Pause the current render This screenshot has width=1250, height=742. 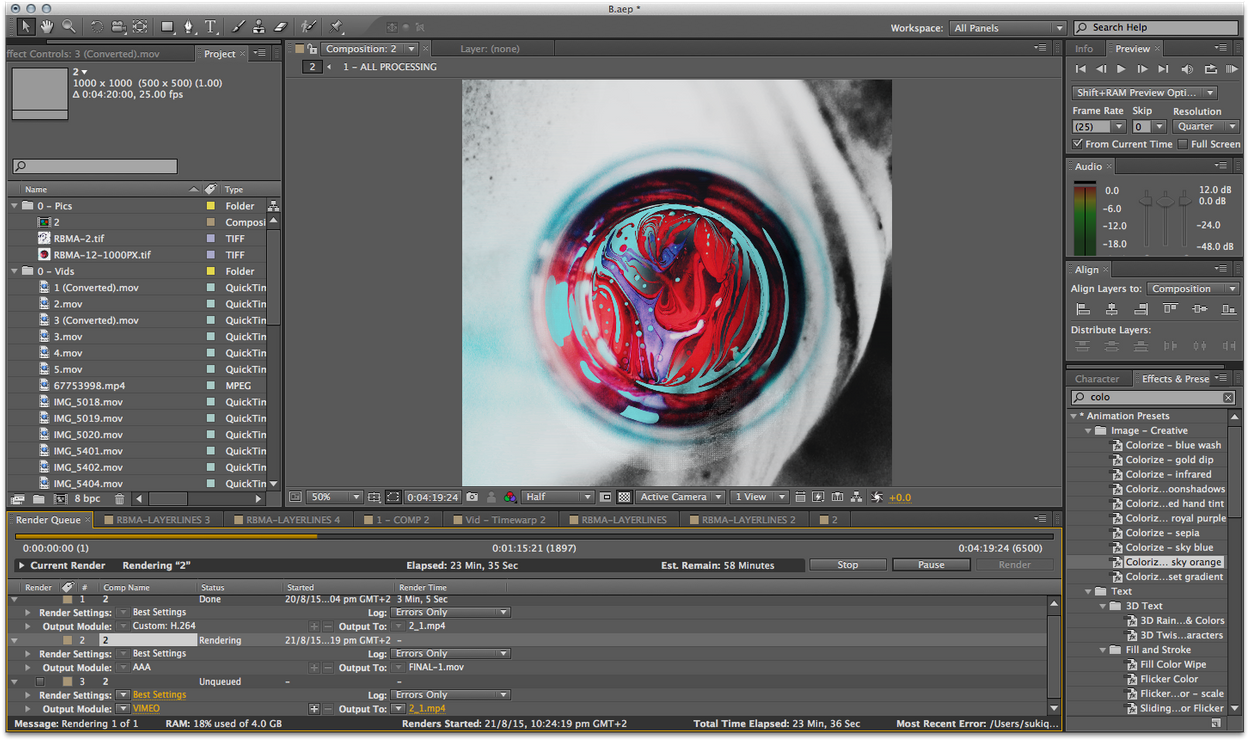tap(931, 565)
